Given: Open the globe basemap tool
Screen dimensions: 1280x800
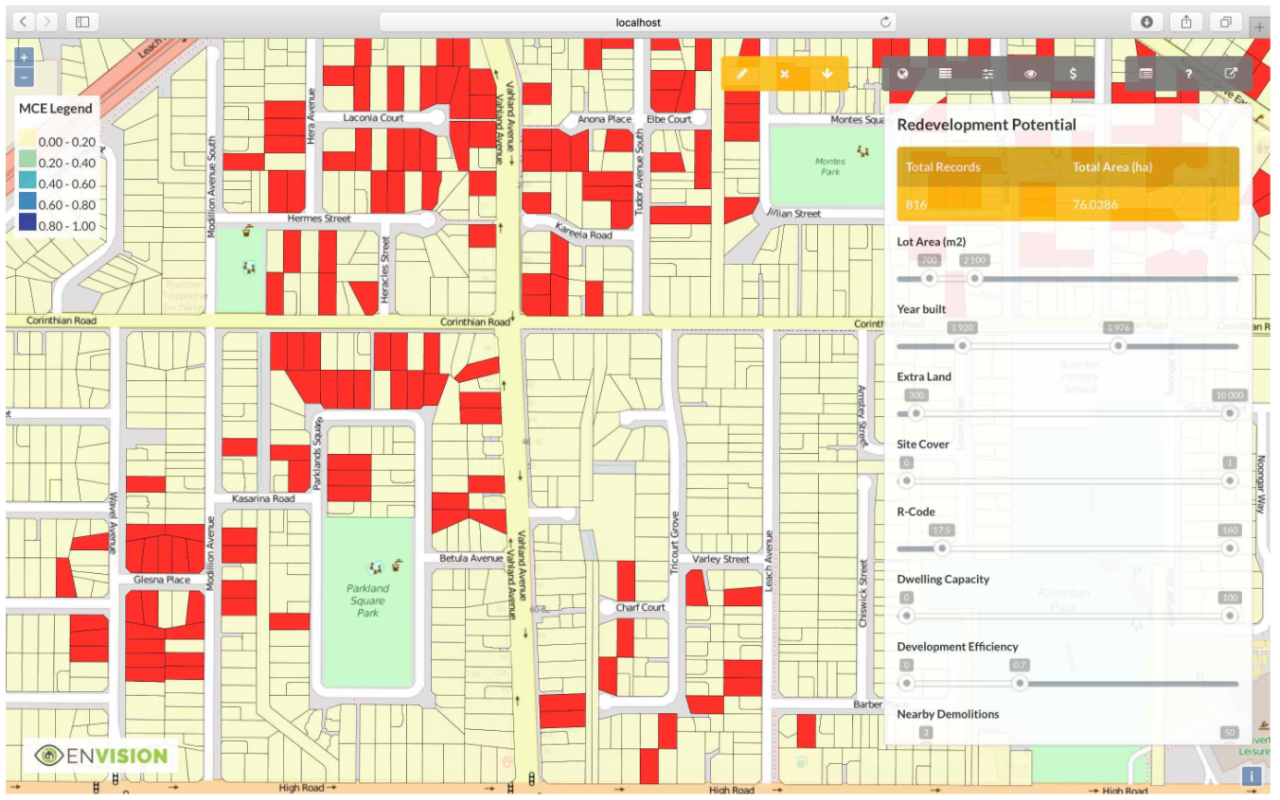Looking at the screenshot, I should 903,73.
